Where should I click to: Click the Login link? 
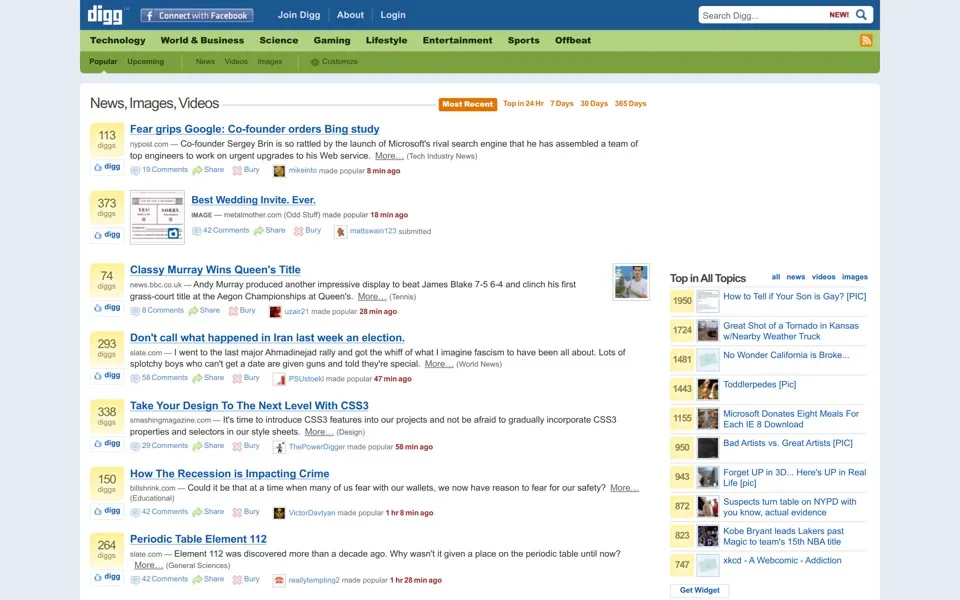[x=393, y=15]
